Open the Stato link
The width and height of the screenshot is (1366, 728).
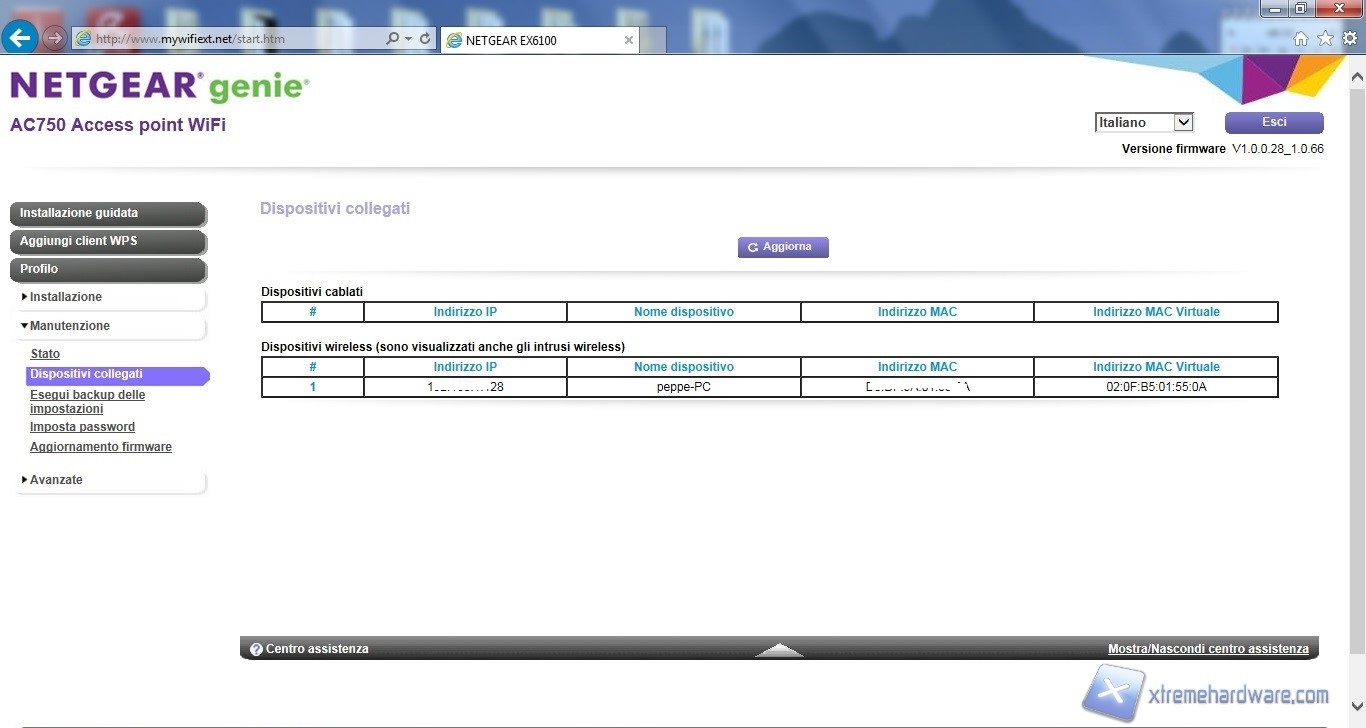point(45,354)
